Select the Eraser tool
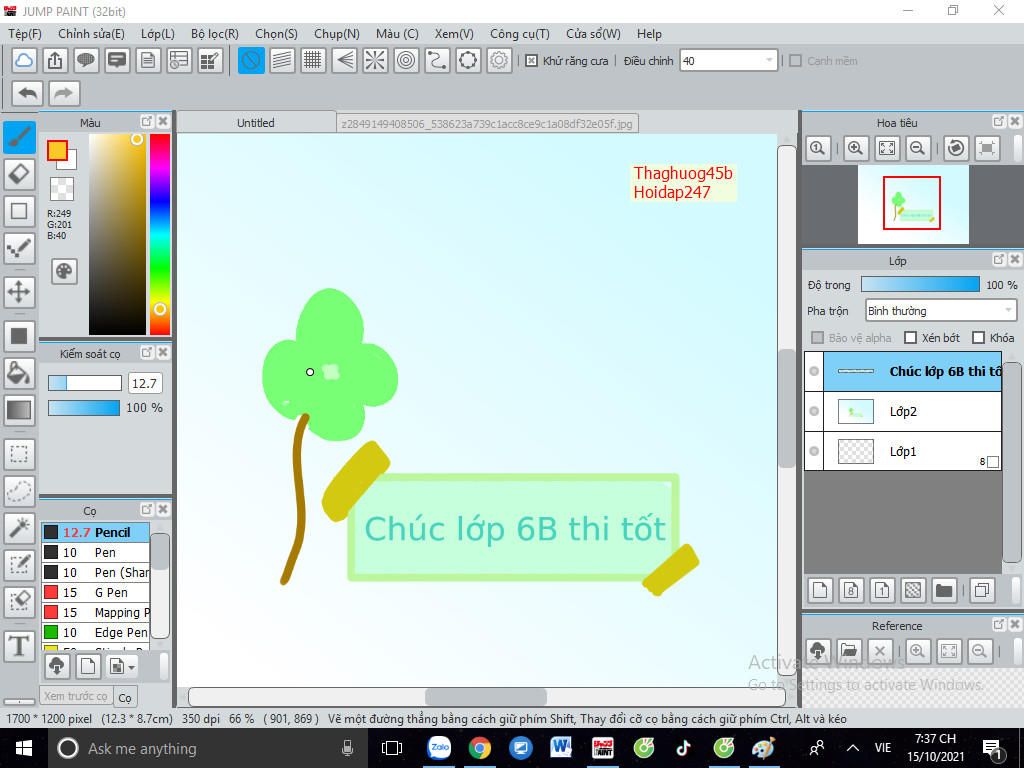This screenshot has width=1024, height=768. tap(19, 174)
